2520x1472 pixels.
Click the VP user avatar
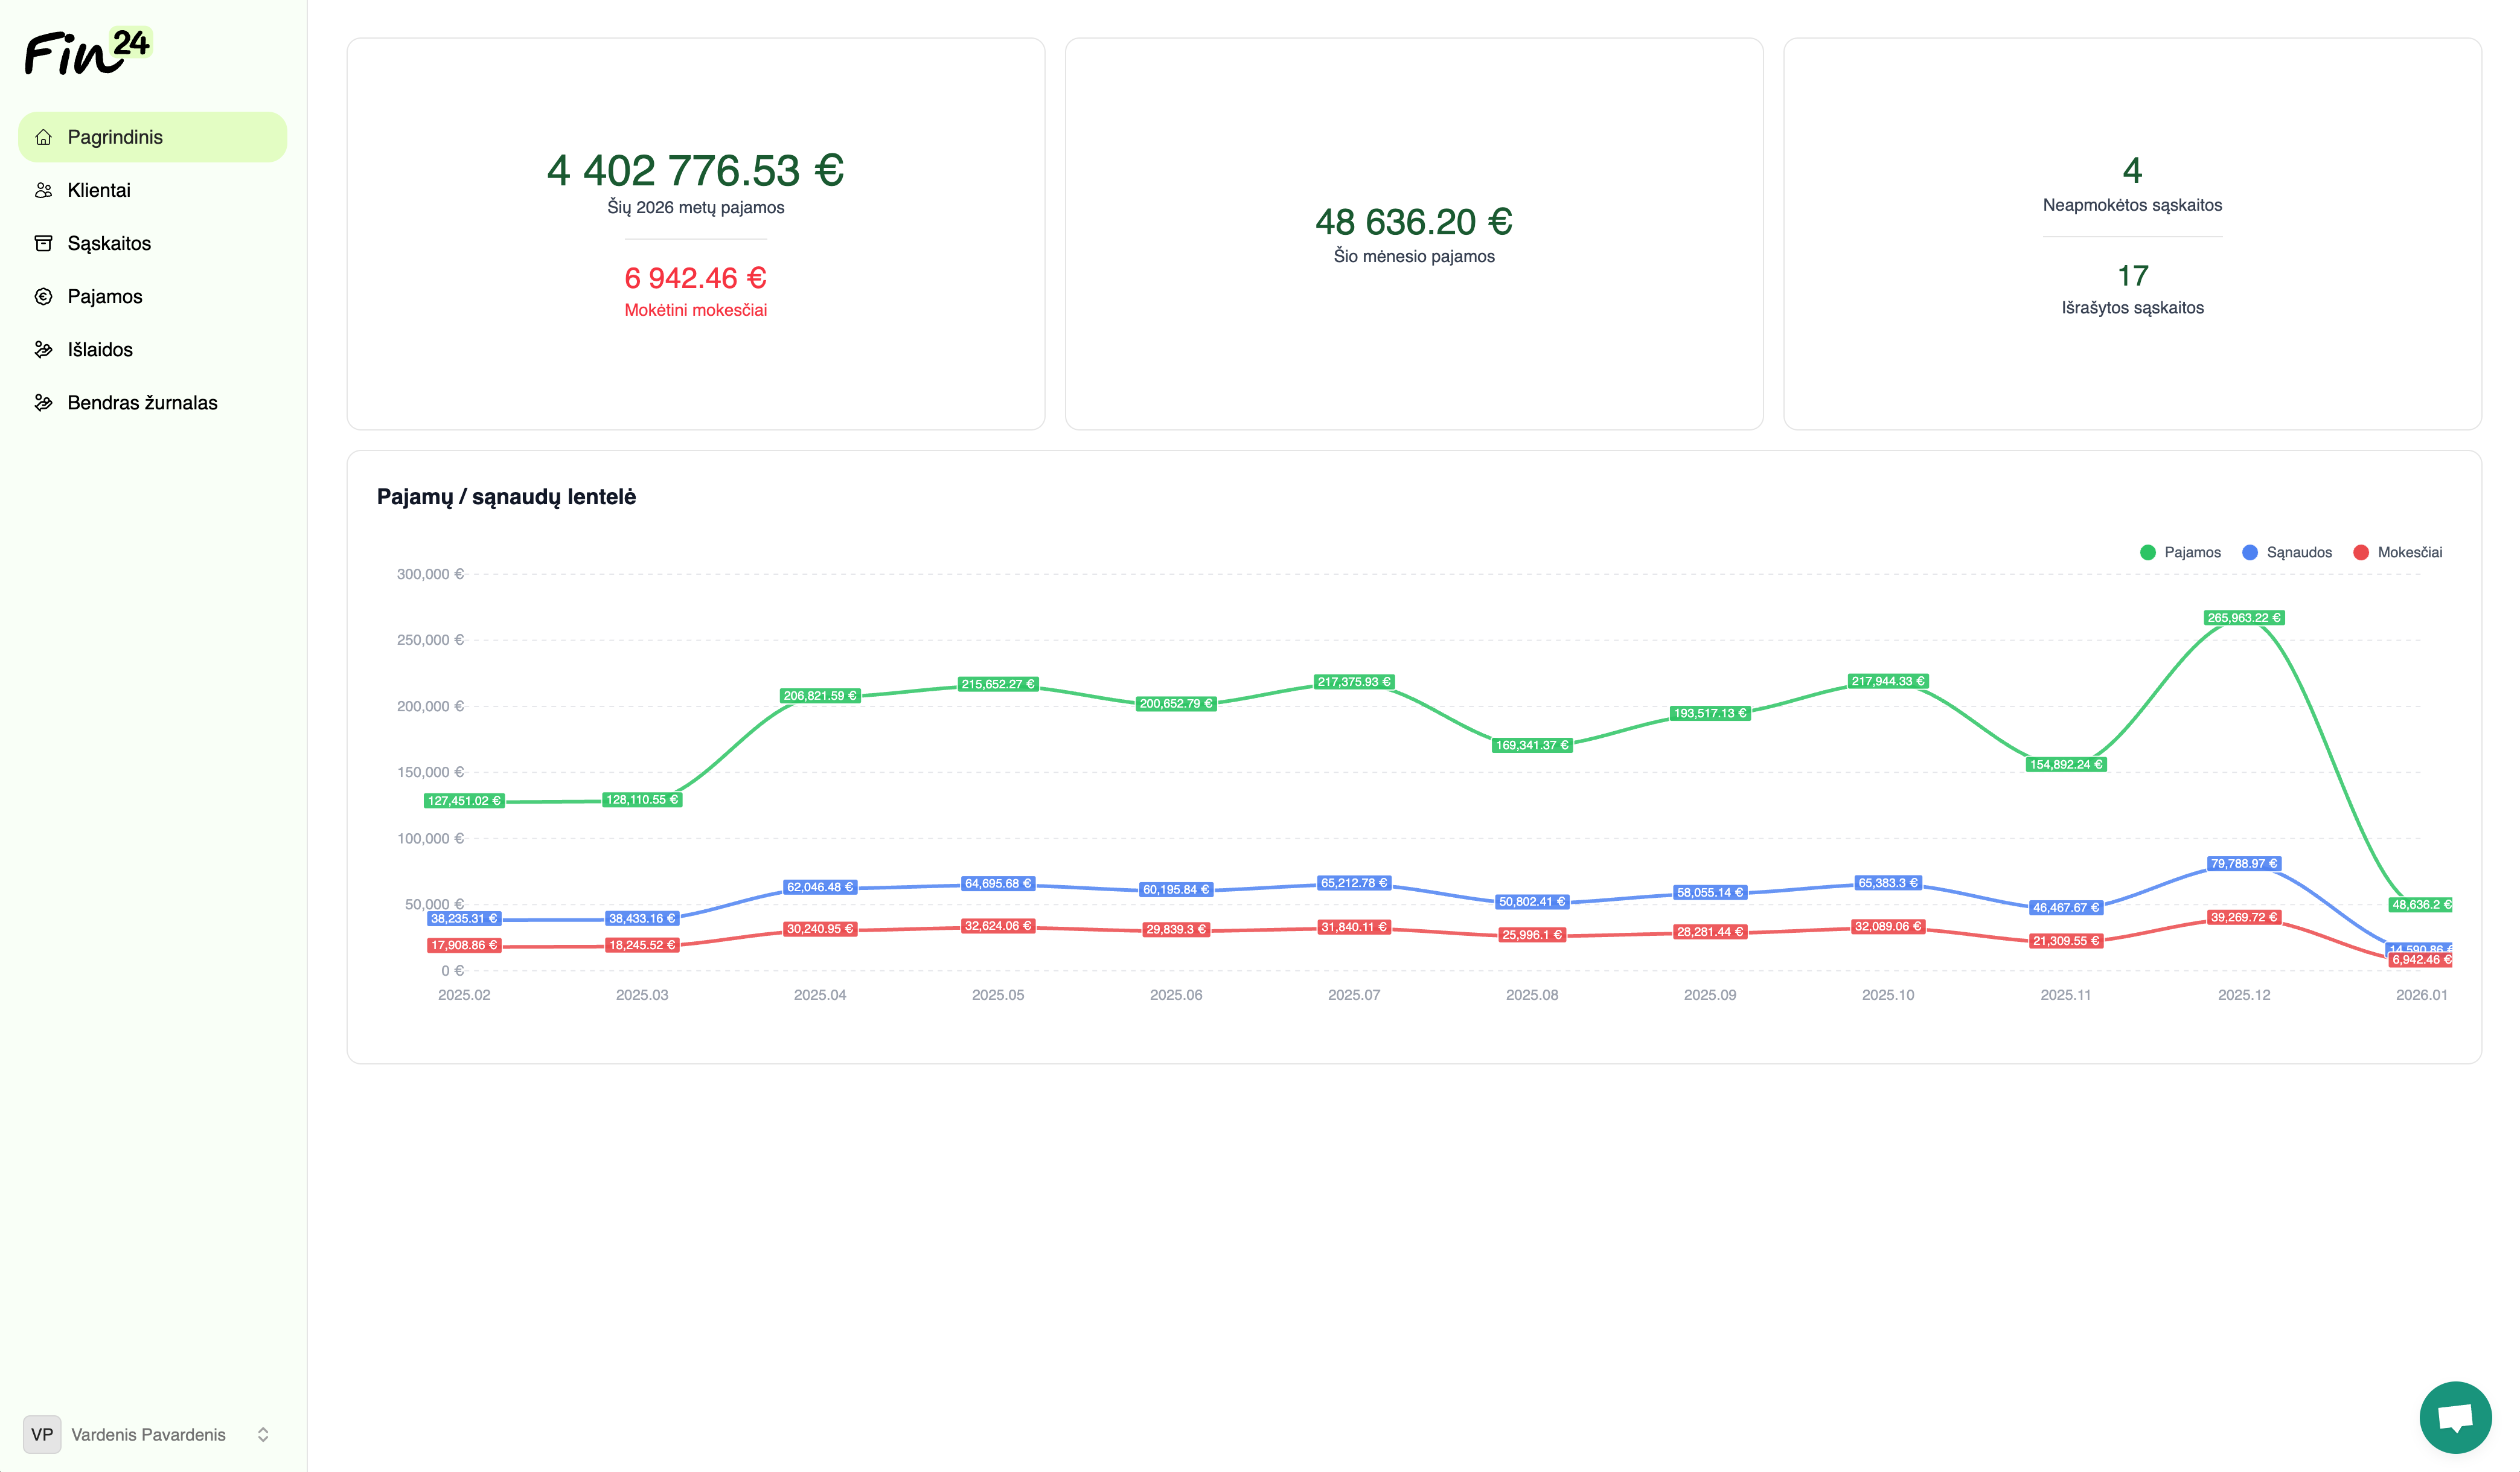coord(42,1434)
